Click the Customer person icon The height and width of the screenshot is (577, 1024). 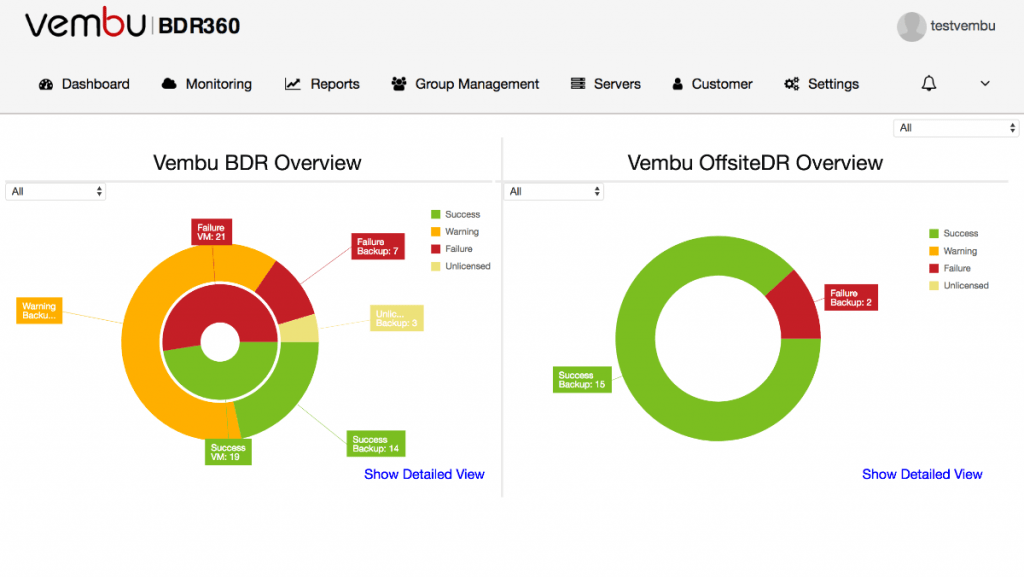tap(677, 84)
